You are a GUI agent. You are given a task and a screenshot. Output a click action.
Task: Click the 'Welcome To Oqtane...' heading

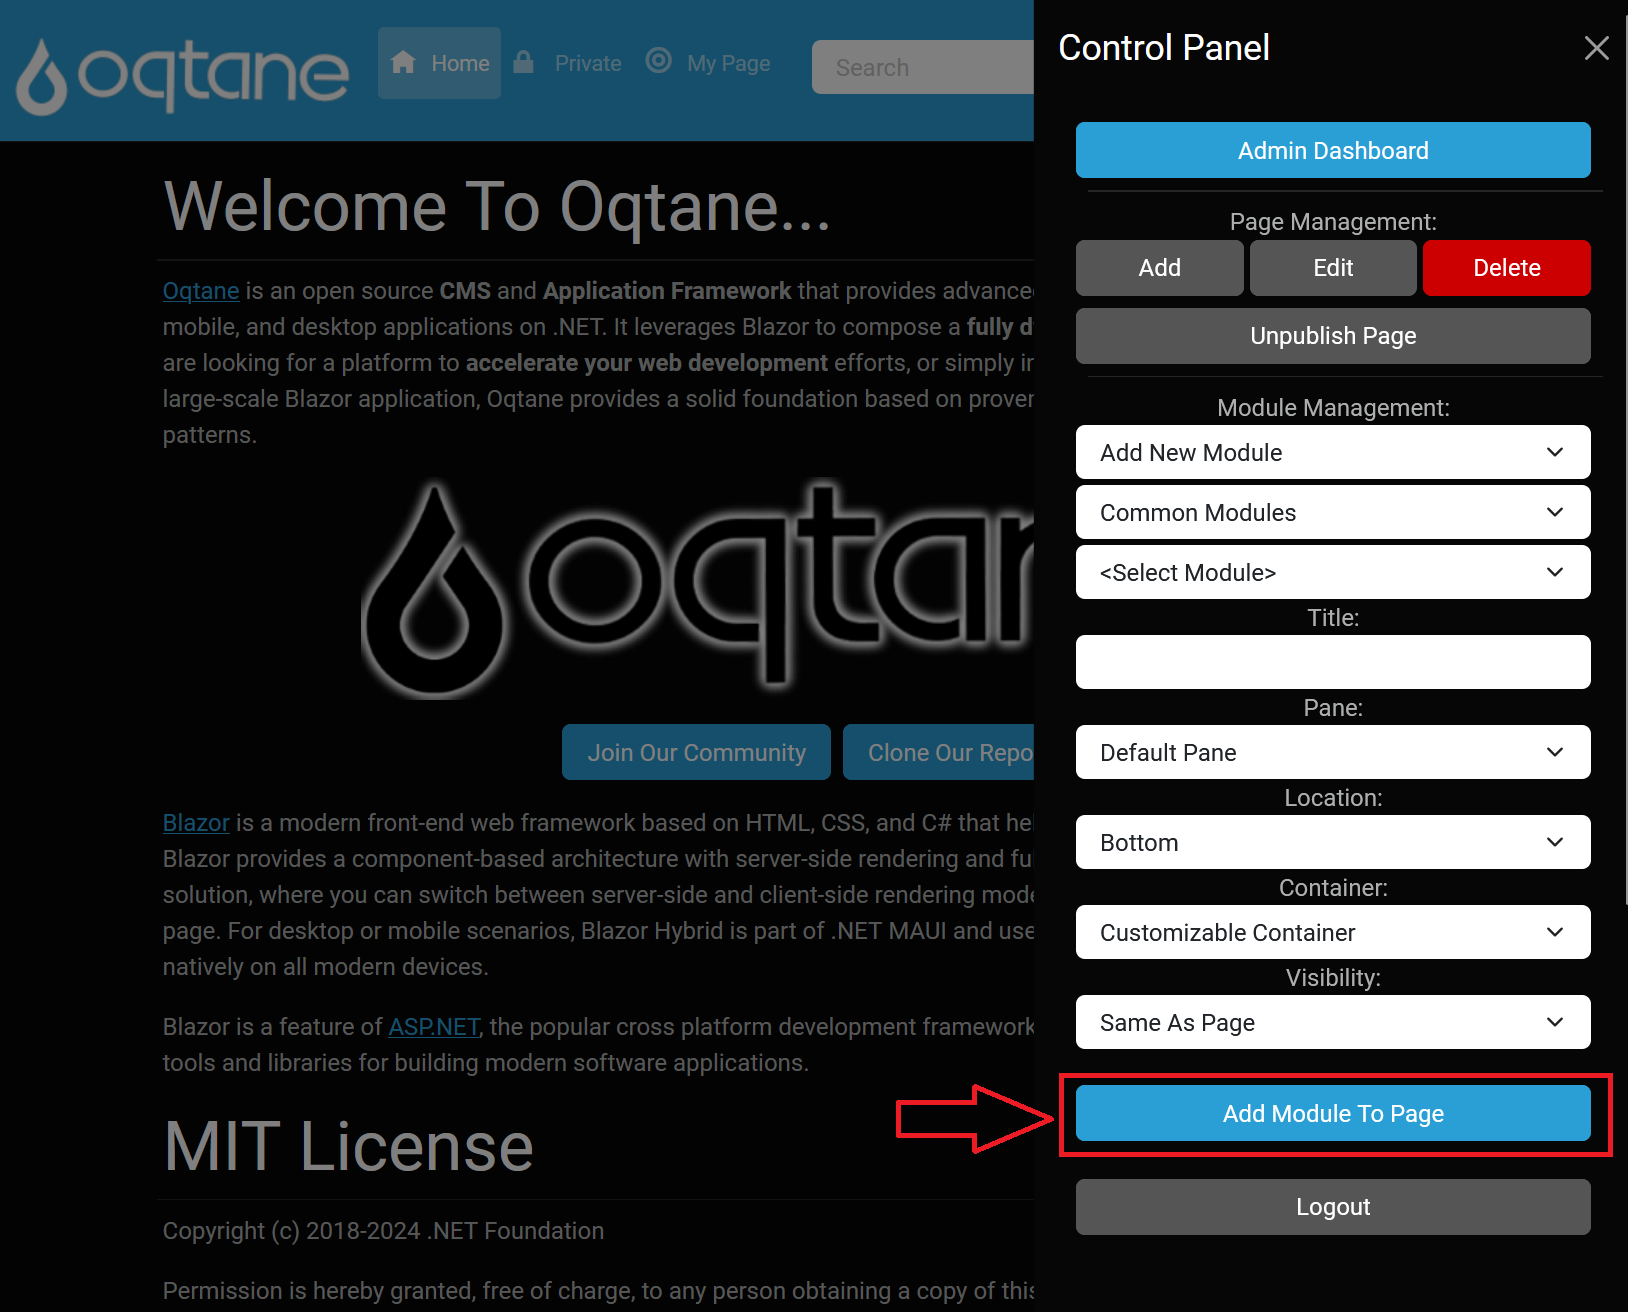pos(497,207)
